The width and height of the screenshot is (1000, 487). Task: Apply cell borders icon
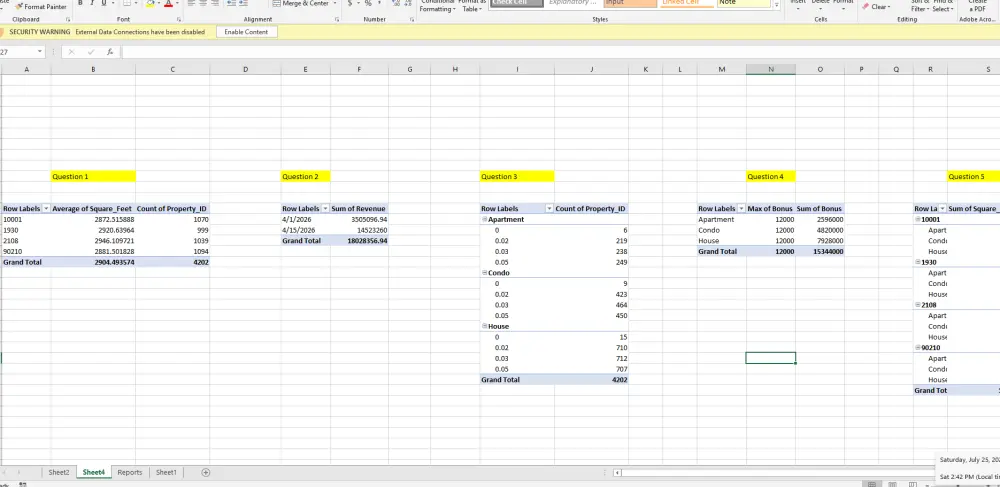(x=126, y=3)
